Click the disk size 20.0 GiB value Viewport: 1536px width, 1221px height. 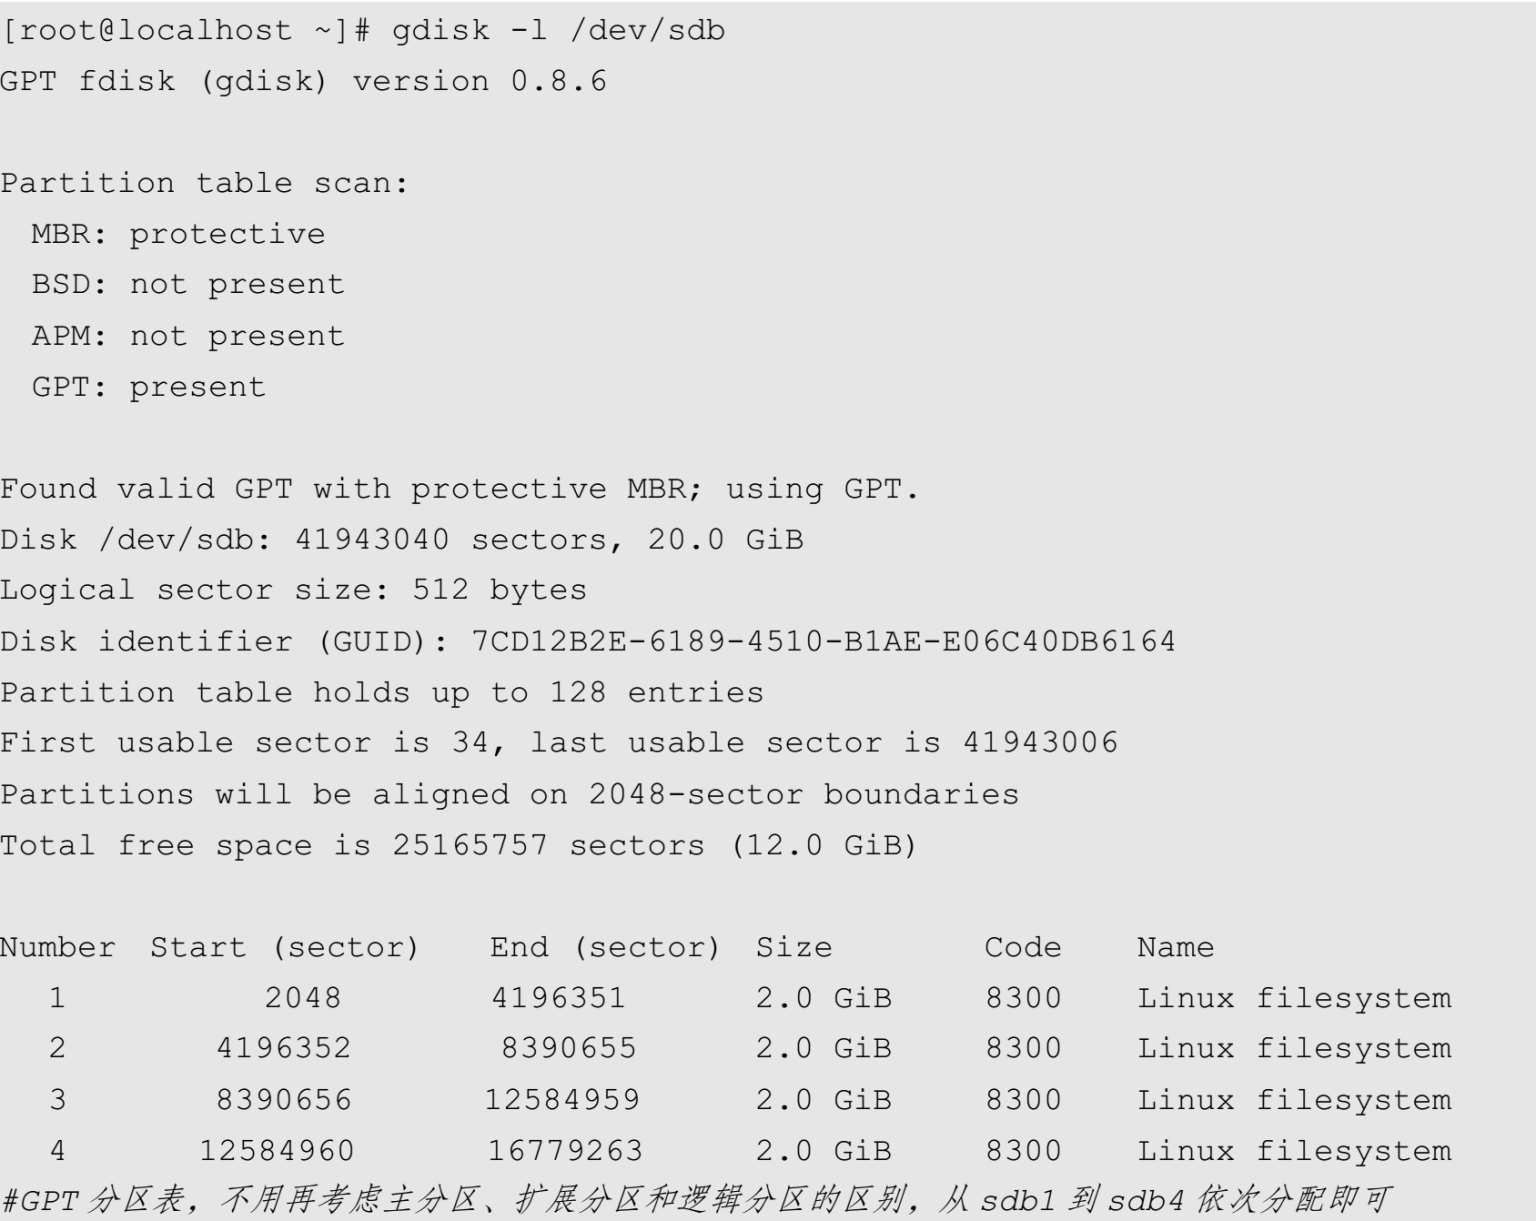[725, 540]
